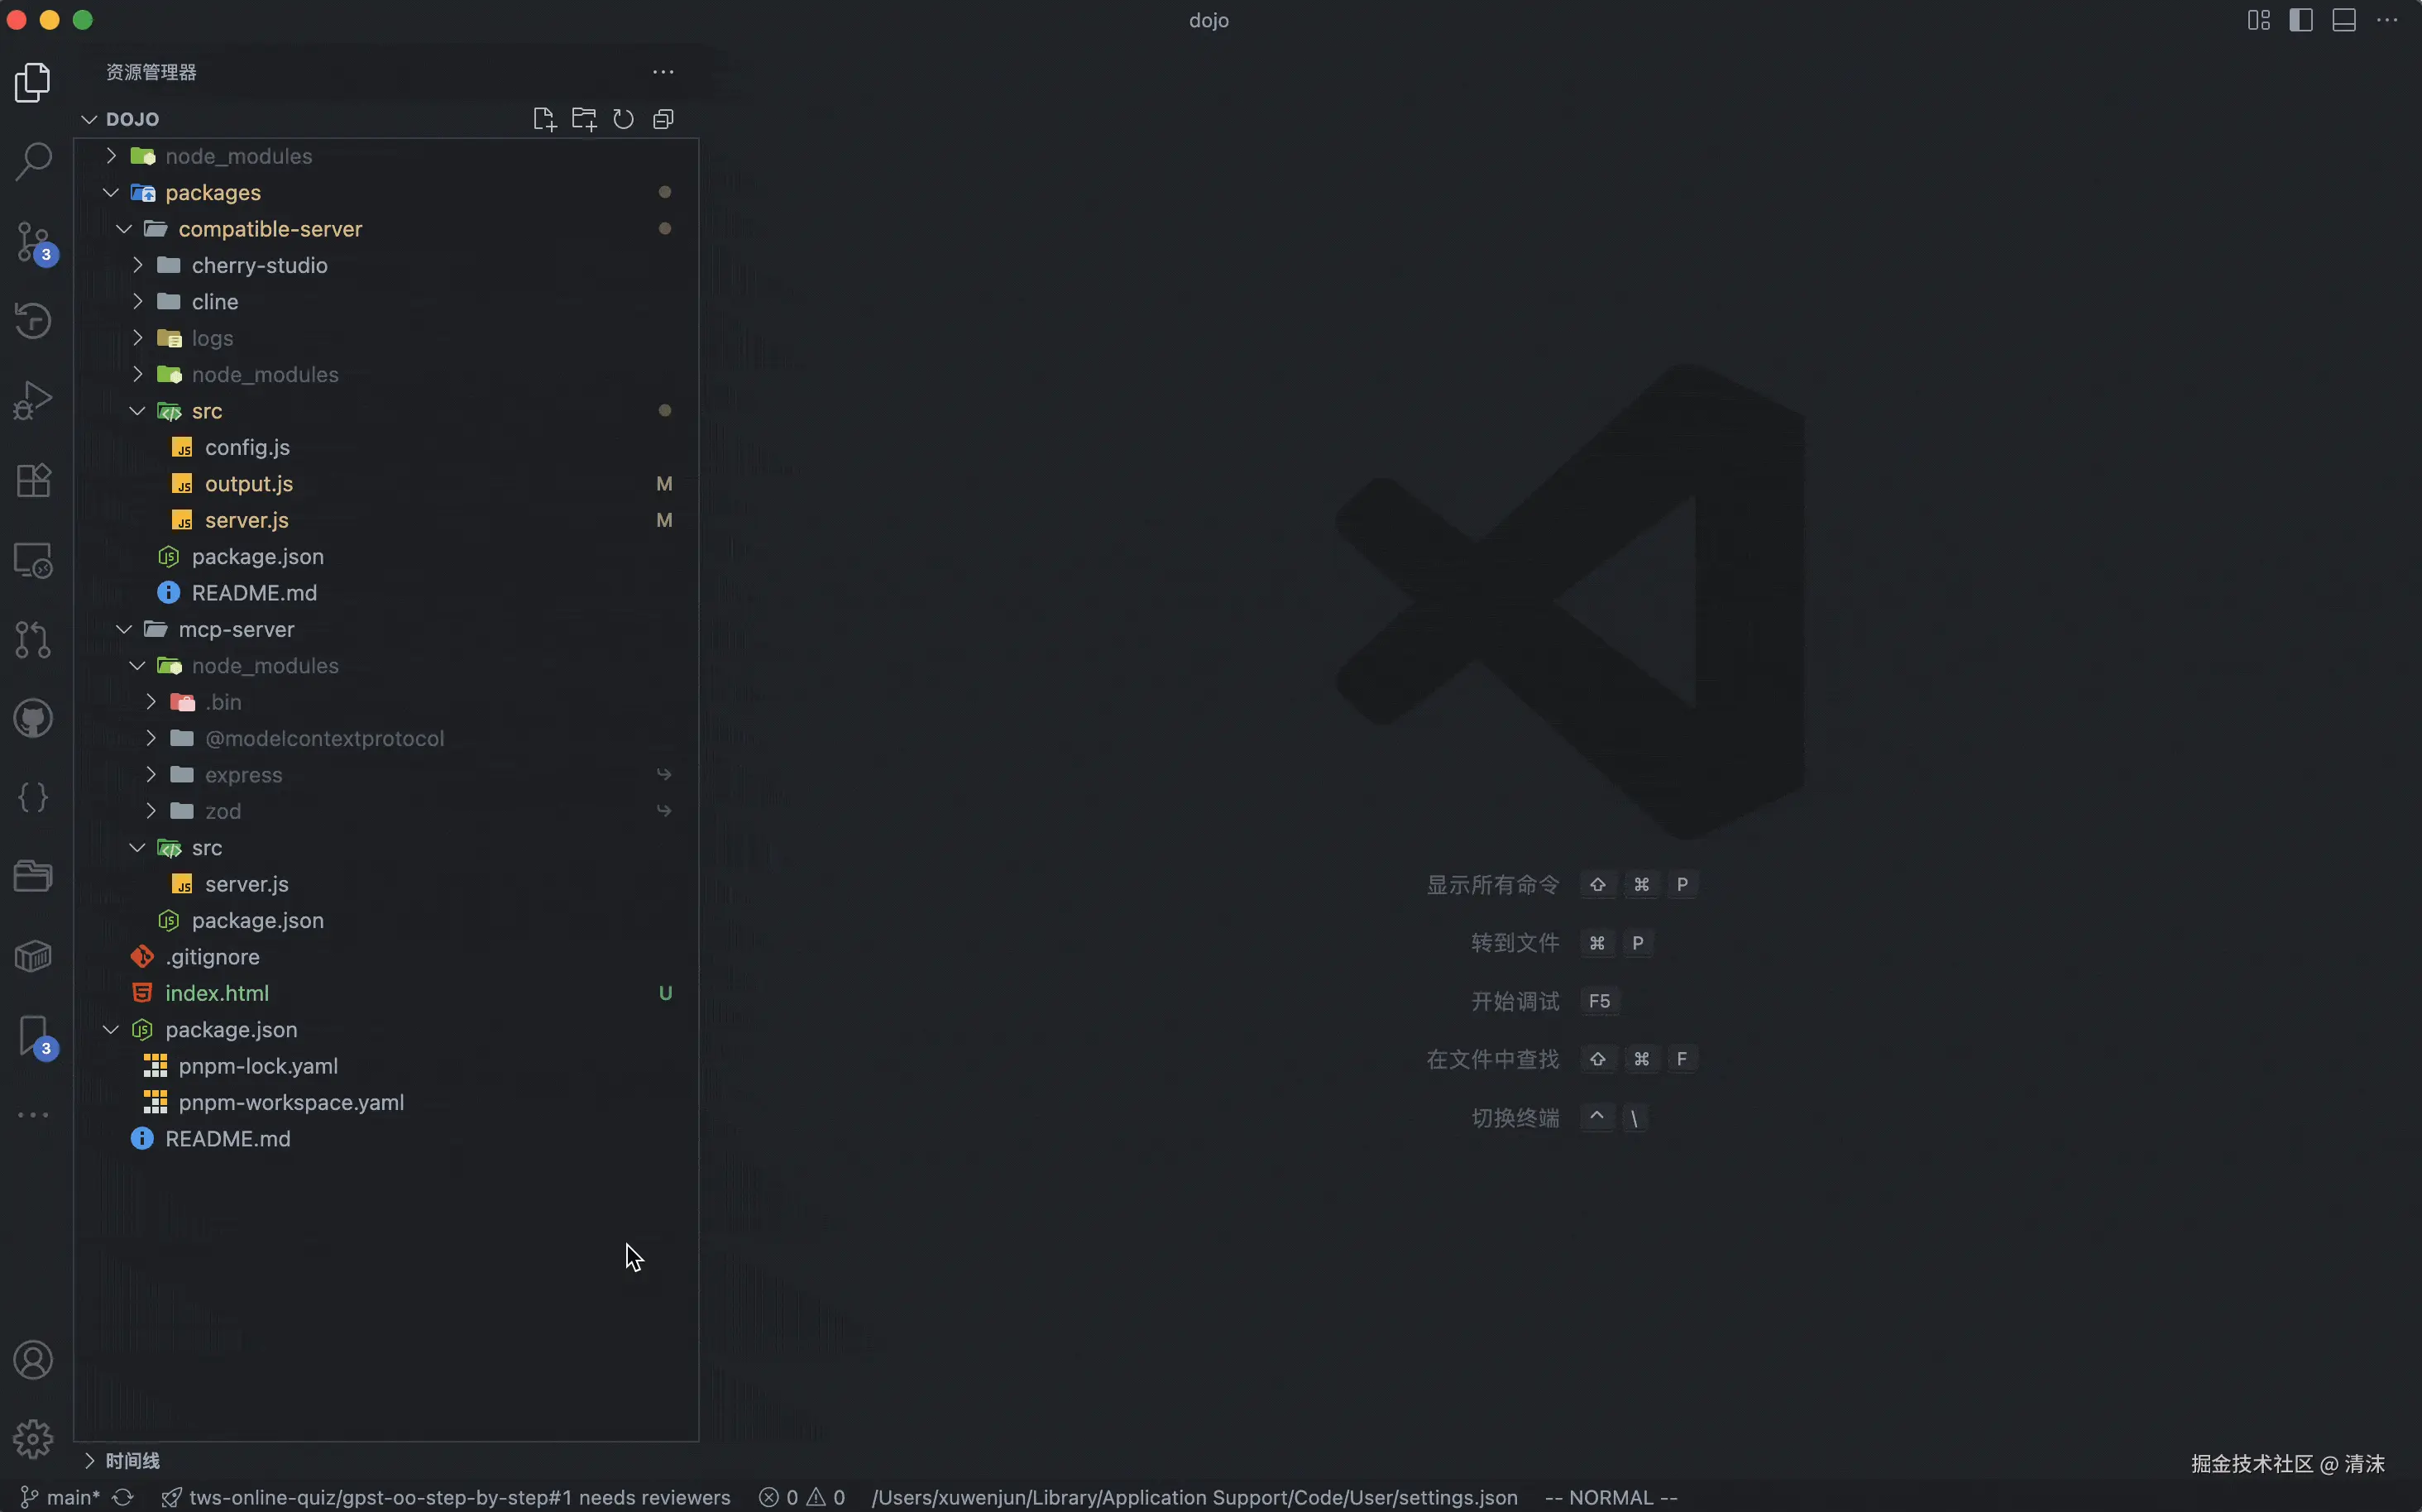Open output.js file in explorer

coord(249,484)
